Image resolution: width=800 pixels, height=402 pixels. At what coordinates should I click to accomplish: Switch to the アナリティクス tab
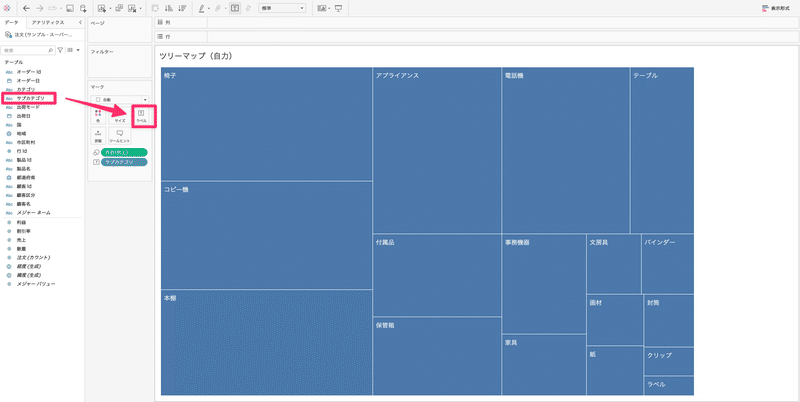(x=48, y=22)
